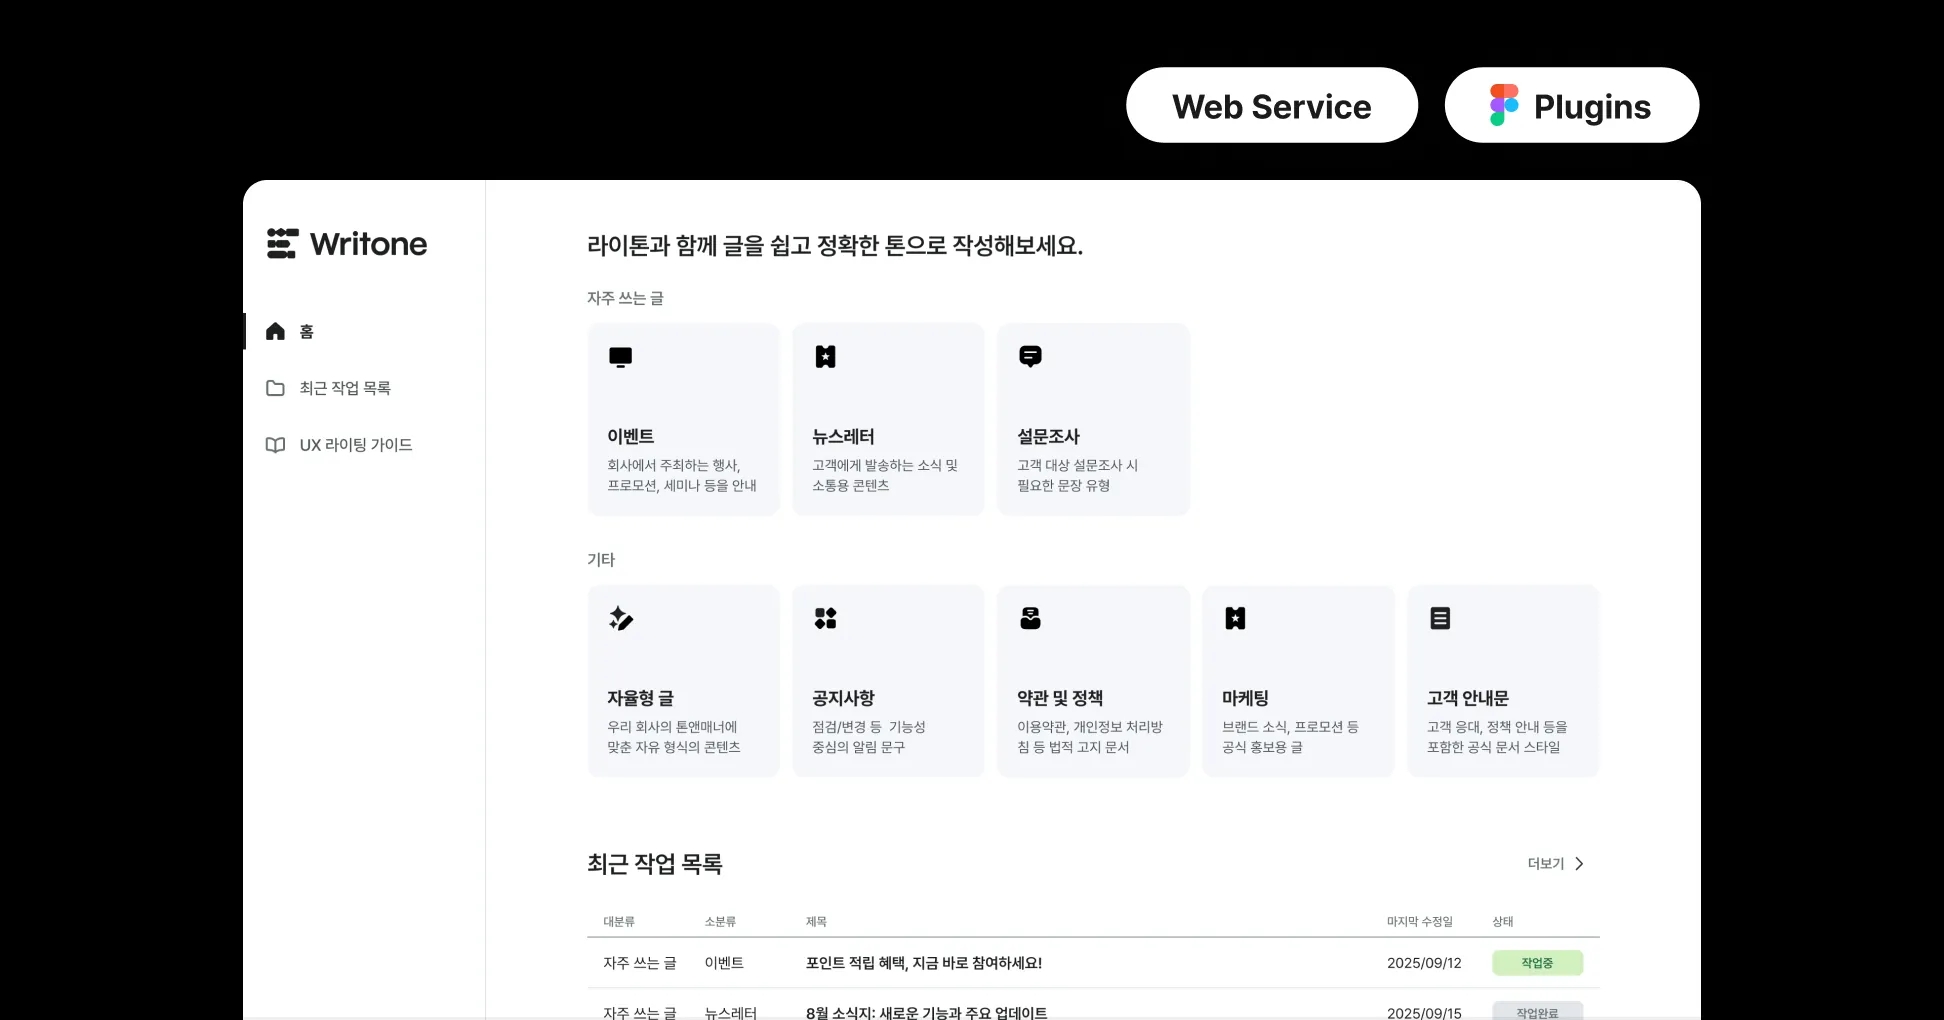Select the 이벤트 monitor icon
Viewport: 1944px width, 1020px height.
[620, 357]
